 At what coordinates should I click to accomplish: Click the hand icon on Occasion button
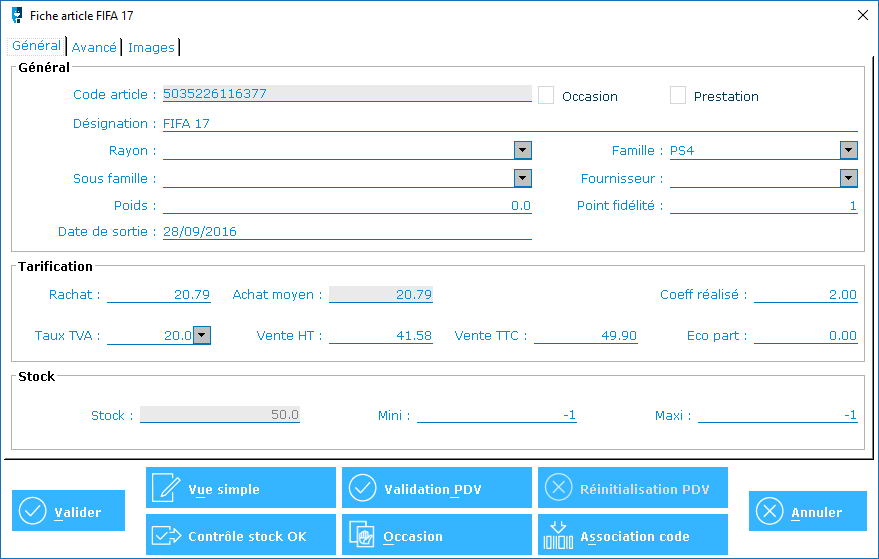coord(362,534)
